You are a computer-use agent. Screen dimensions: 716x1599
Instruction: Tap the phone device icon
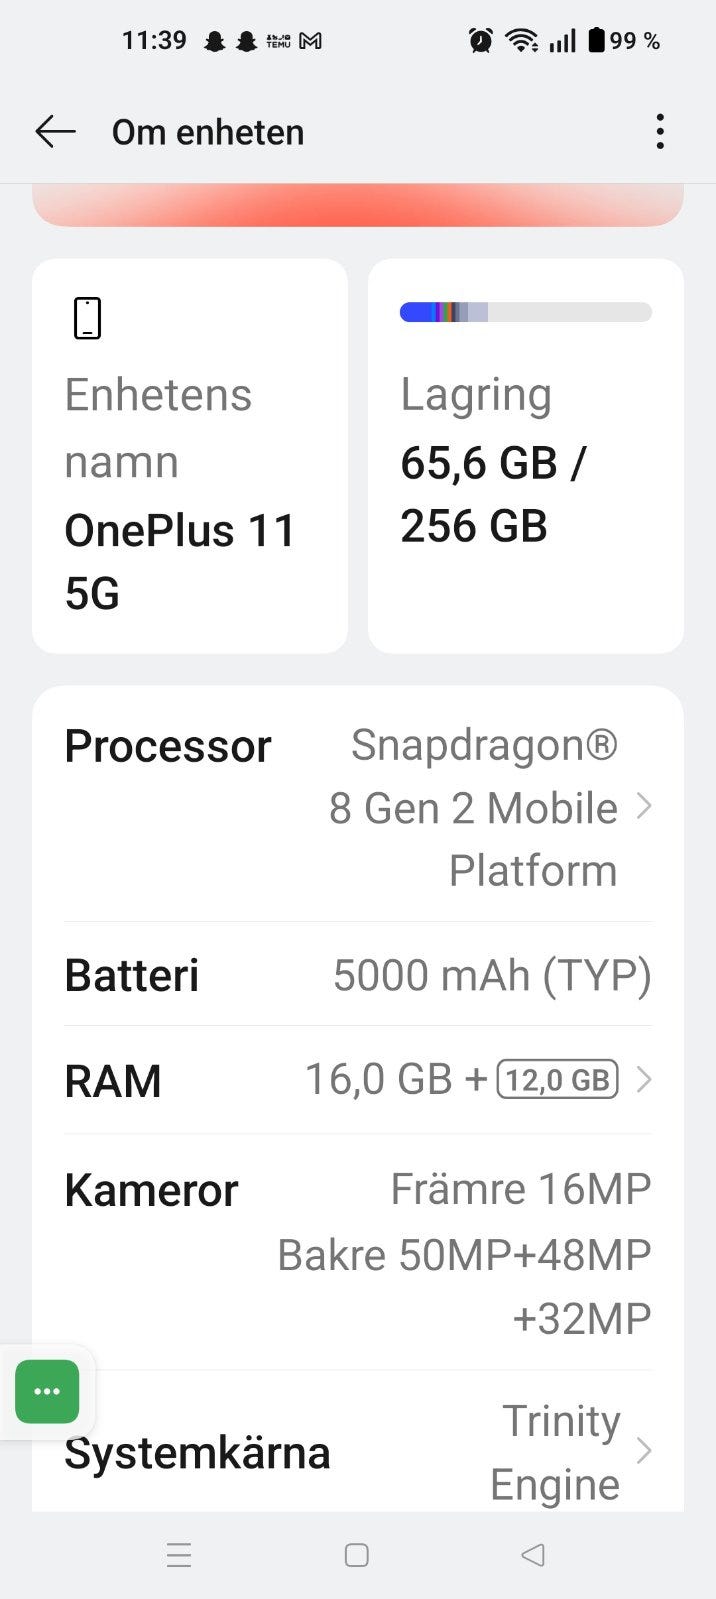point(88,319)
